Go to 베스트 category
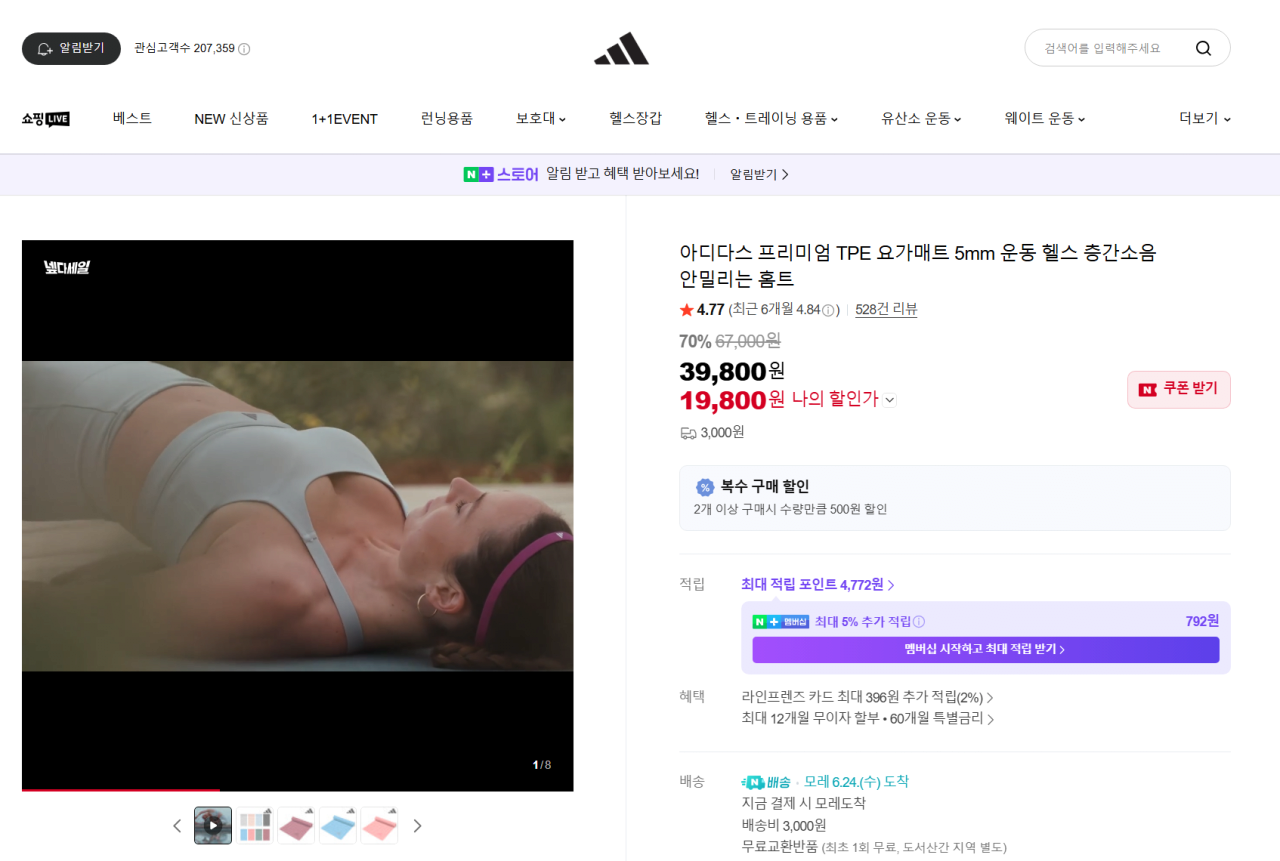Image resolution: width=1280 pixels, height=861 pixels. click(x=132, y=119)
